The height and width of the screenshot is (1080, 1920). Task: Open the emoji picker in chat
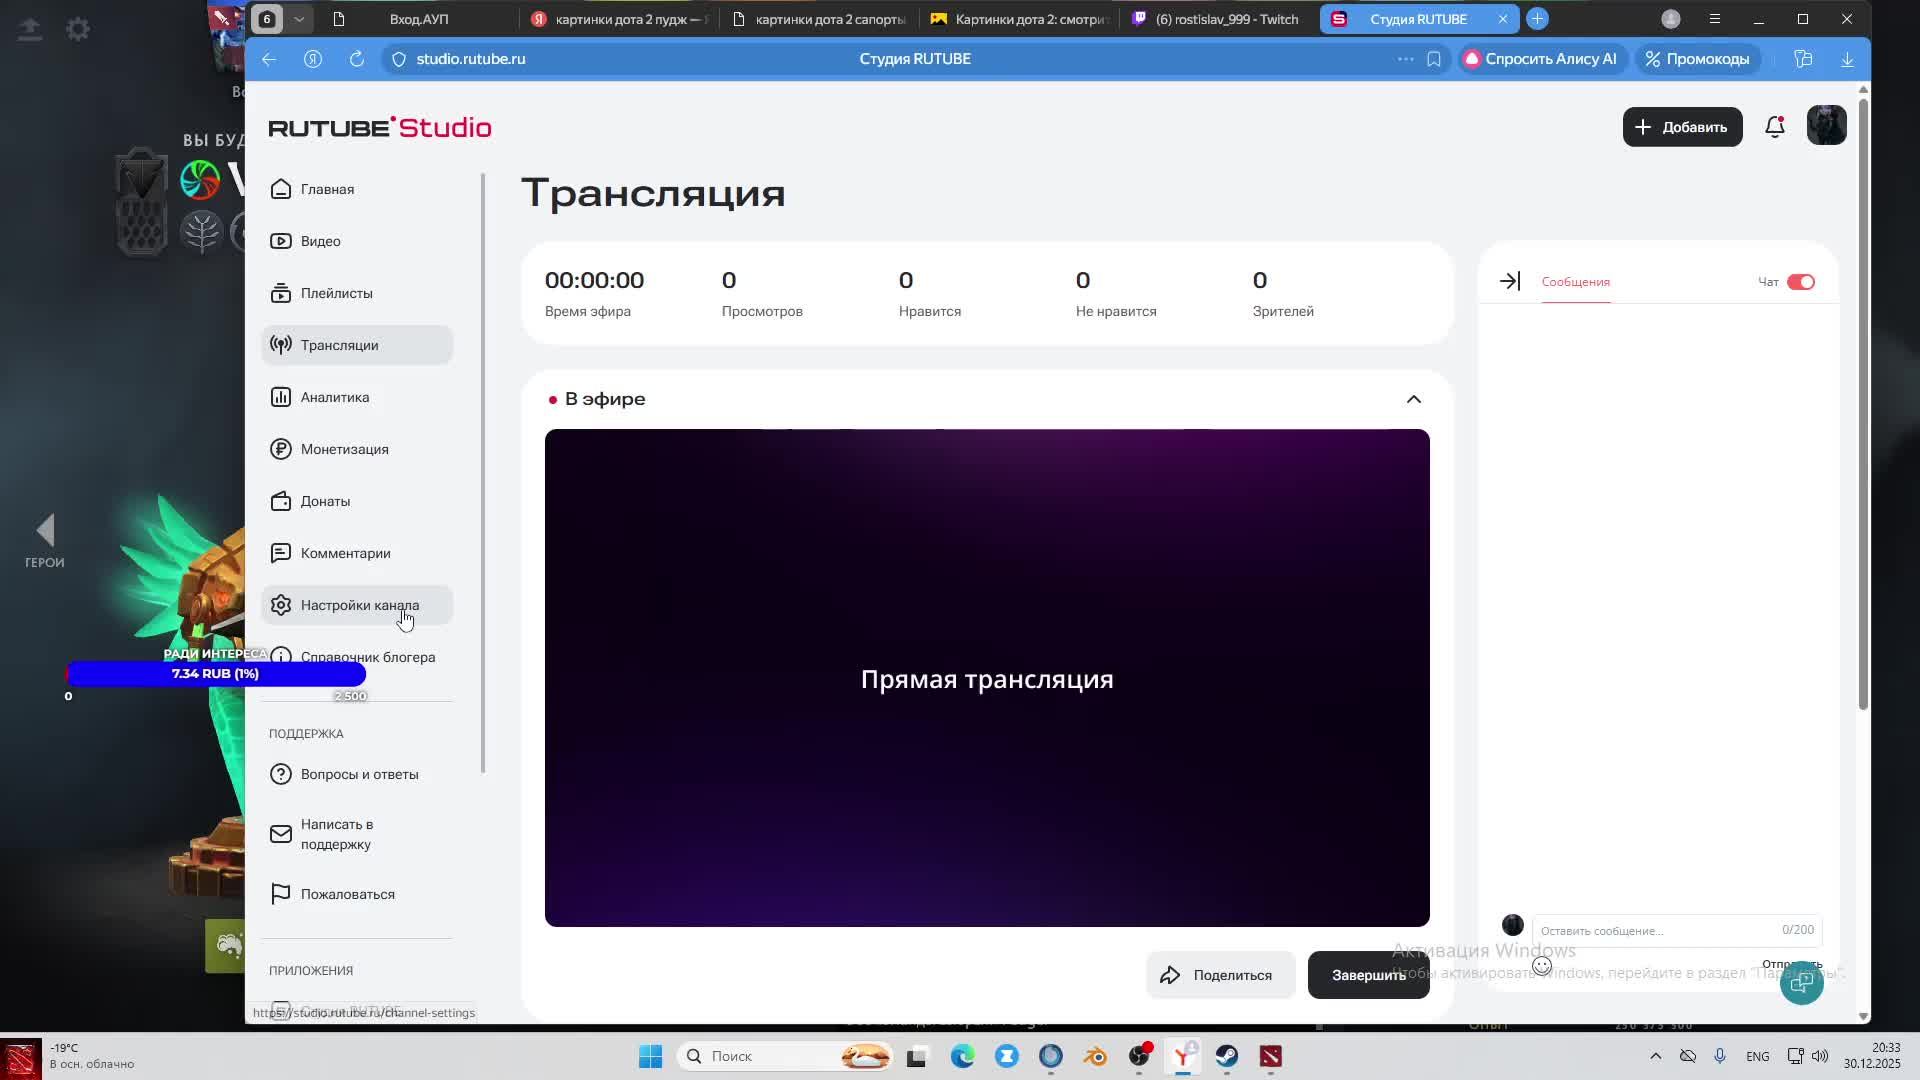(1541, 966)
